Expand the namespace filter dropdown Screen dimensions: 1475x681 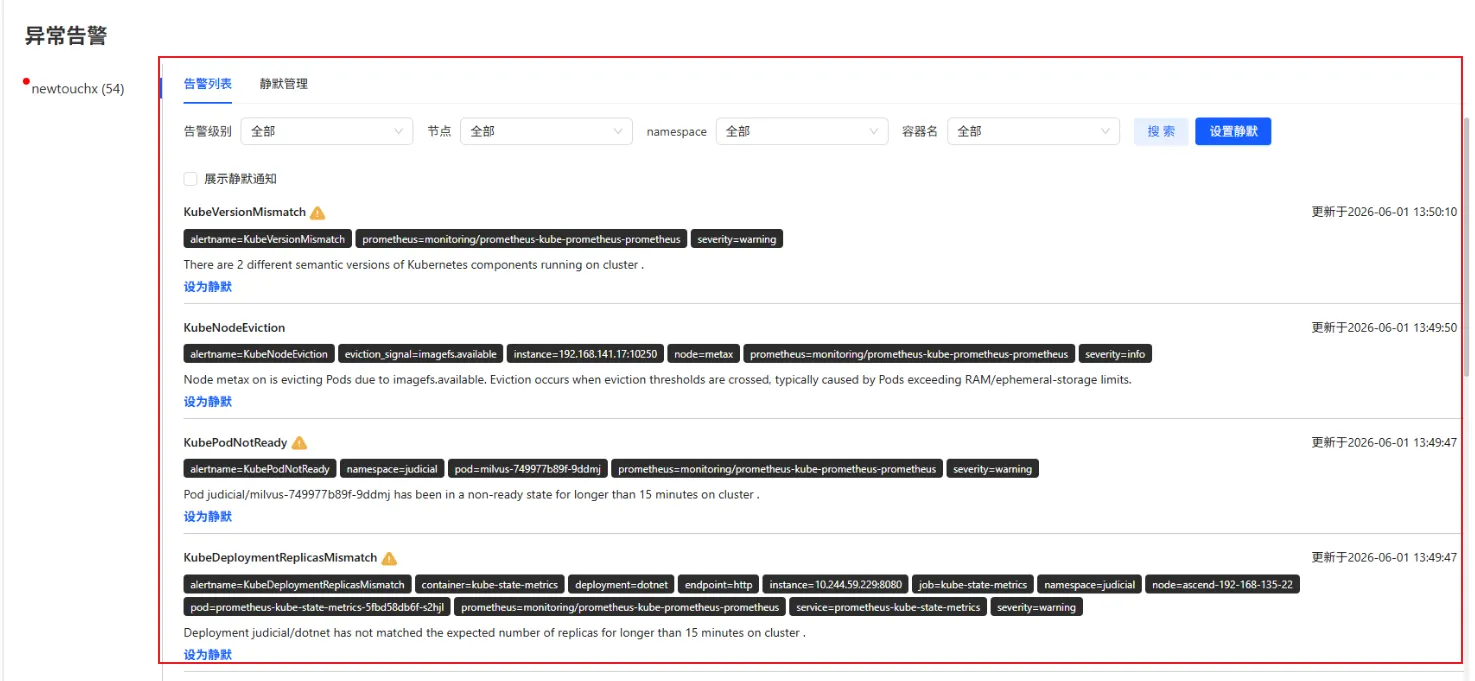802,131
